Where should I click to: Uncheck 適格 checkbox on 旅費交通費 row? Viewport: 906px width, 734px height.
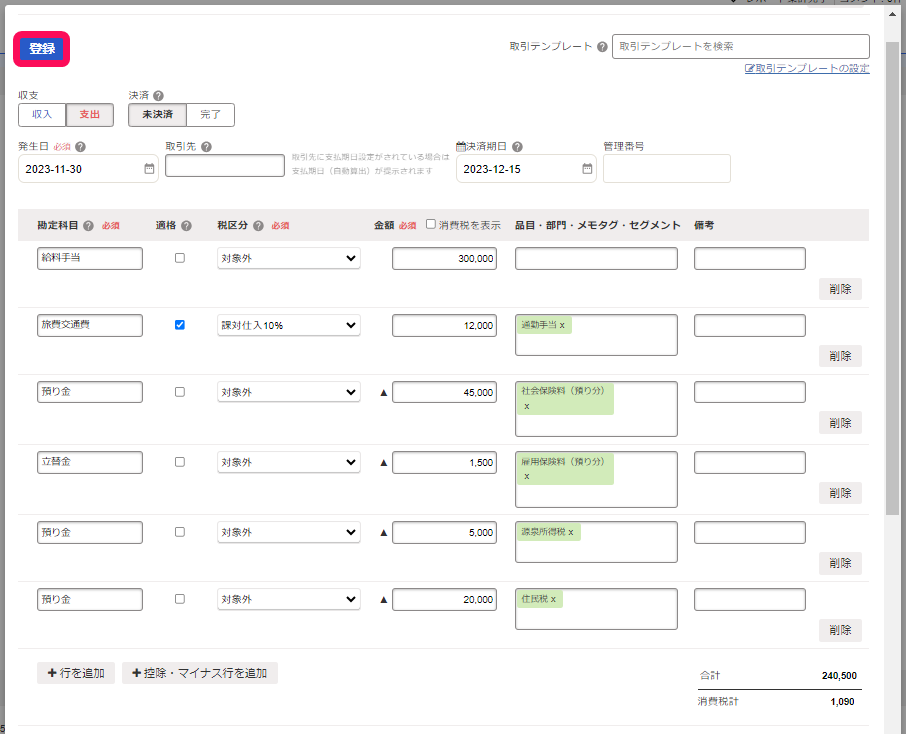tap(180, 325)
